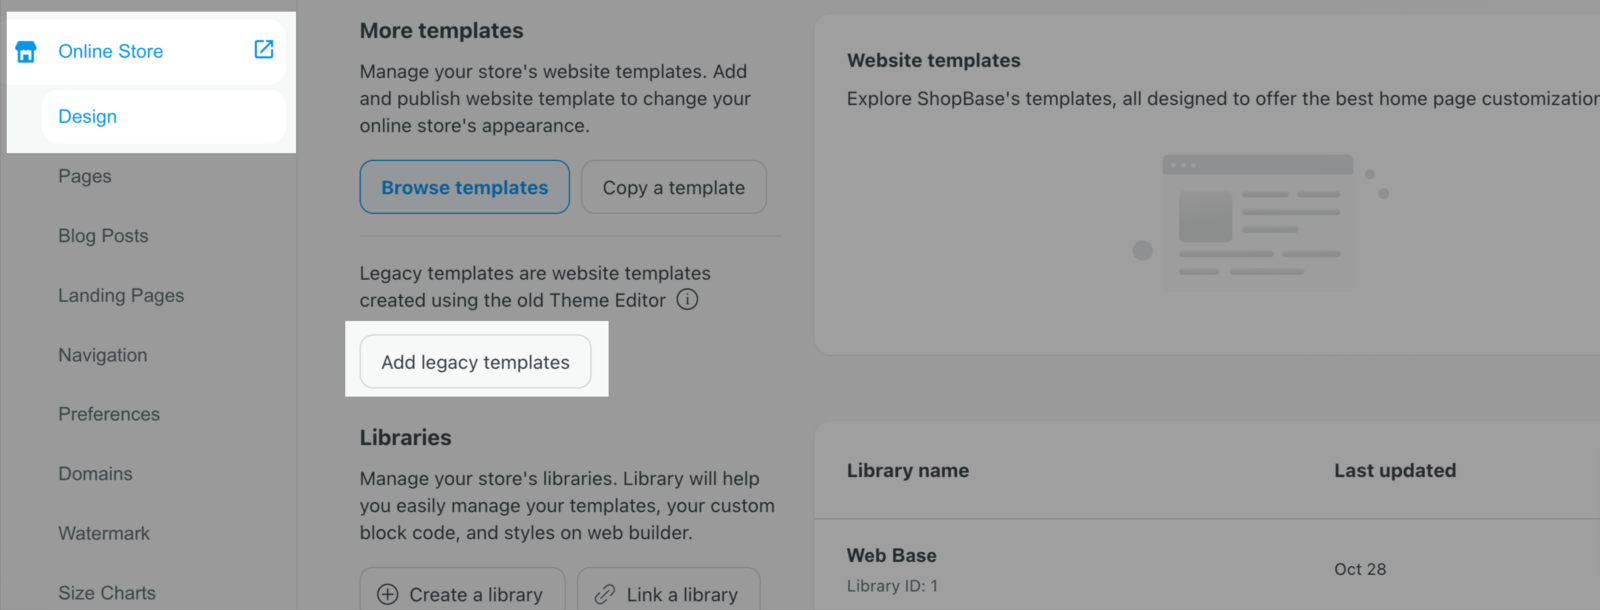Open Navigation settings
The width and height of the screenshot is (1600, 610).
(103, 355)
